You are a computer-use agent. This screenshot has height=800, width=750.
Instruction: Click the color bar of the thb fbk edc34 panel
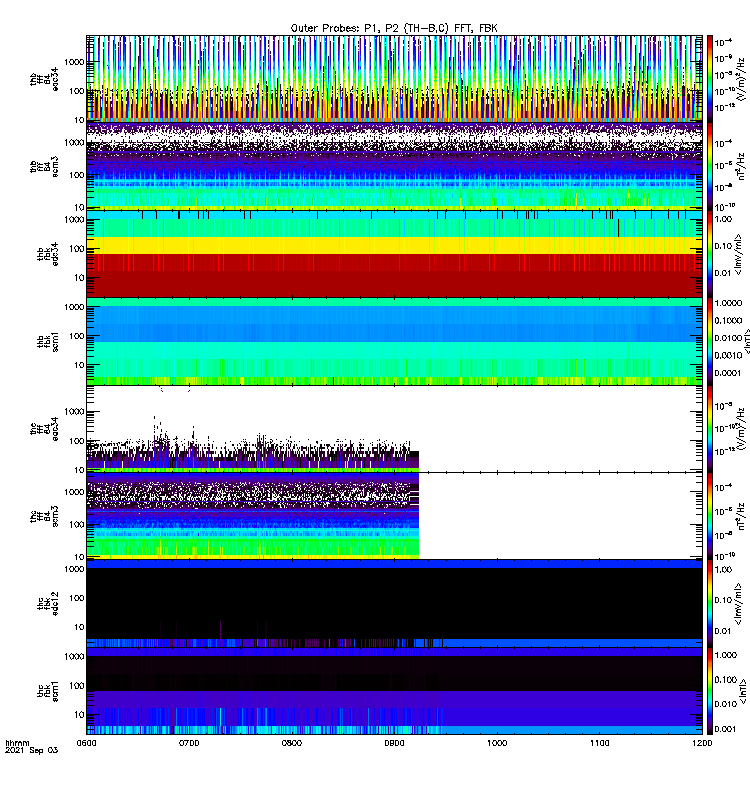pyautogui.click(x=709, y=254)
